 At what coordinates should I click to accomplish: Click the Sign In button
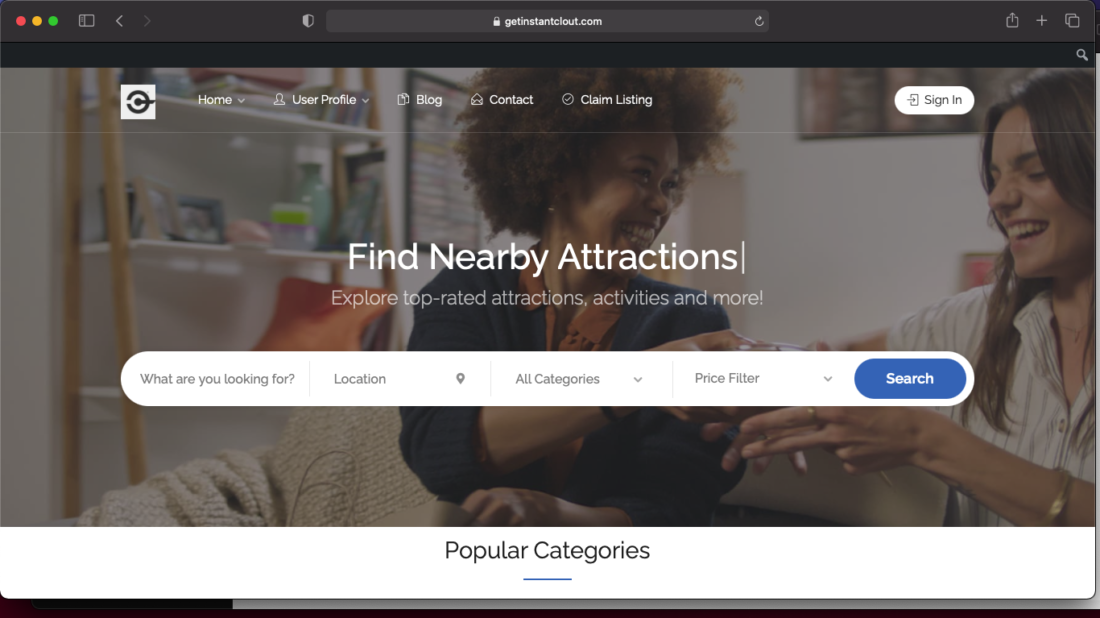click(x=934, y=100)
